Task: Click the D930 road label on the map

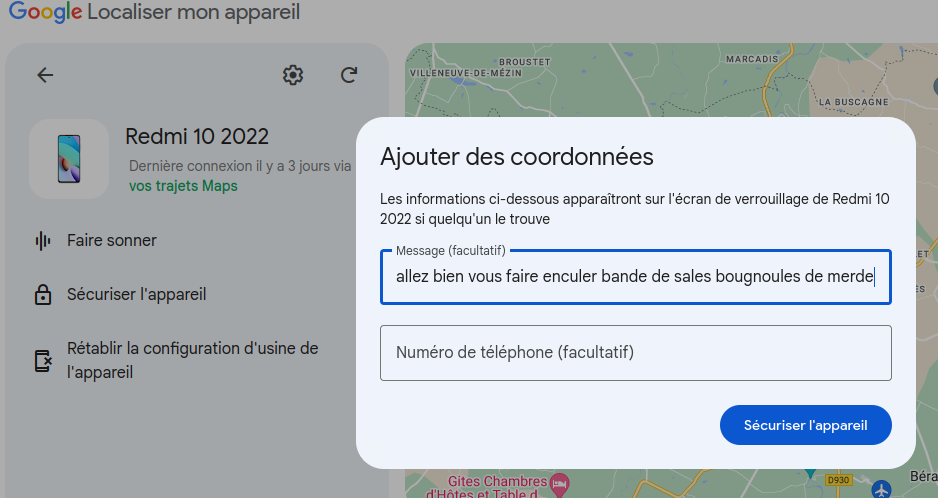Action: (838, 480)
